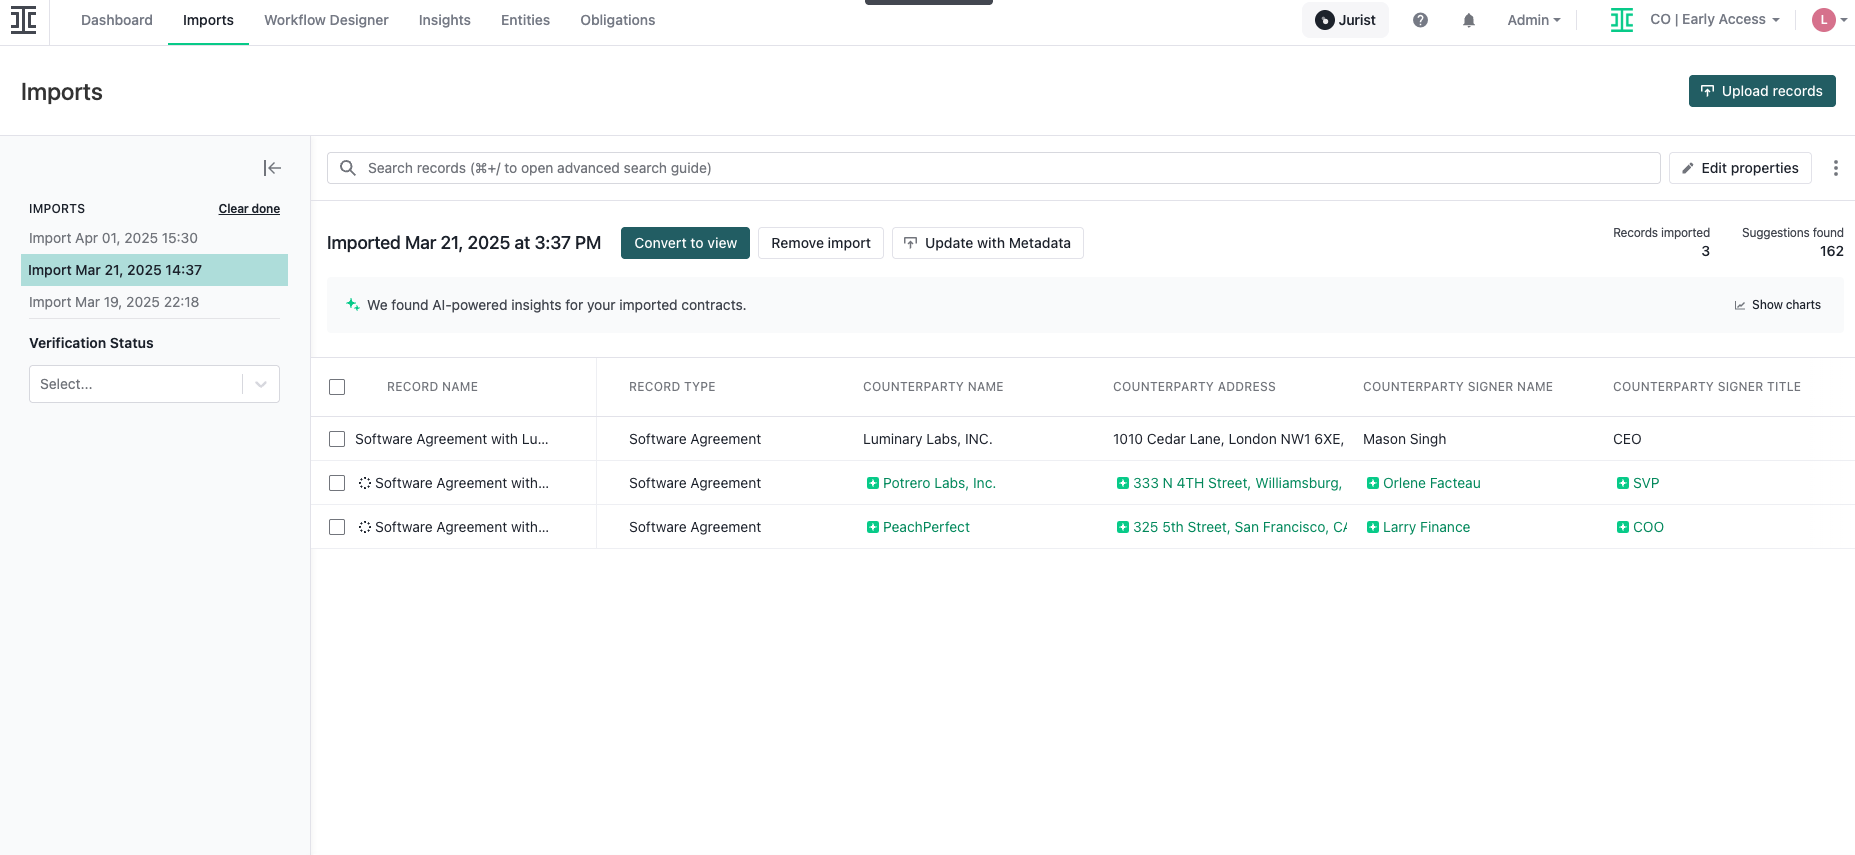Click the RECORD NAME column header
The image size is (1855, 855).
pos(432,387)
